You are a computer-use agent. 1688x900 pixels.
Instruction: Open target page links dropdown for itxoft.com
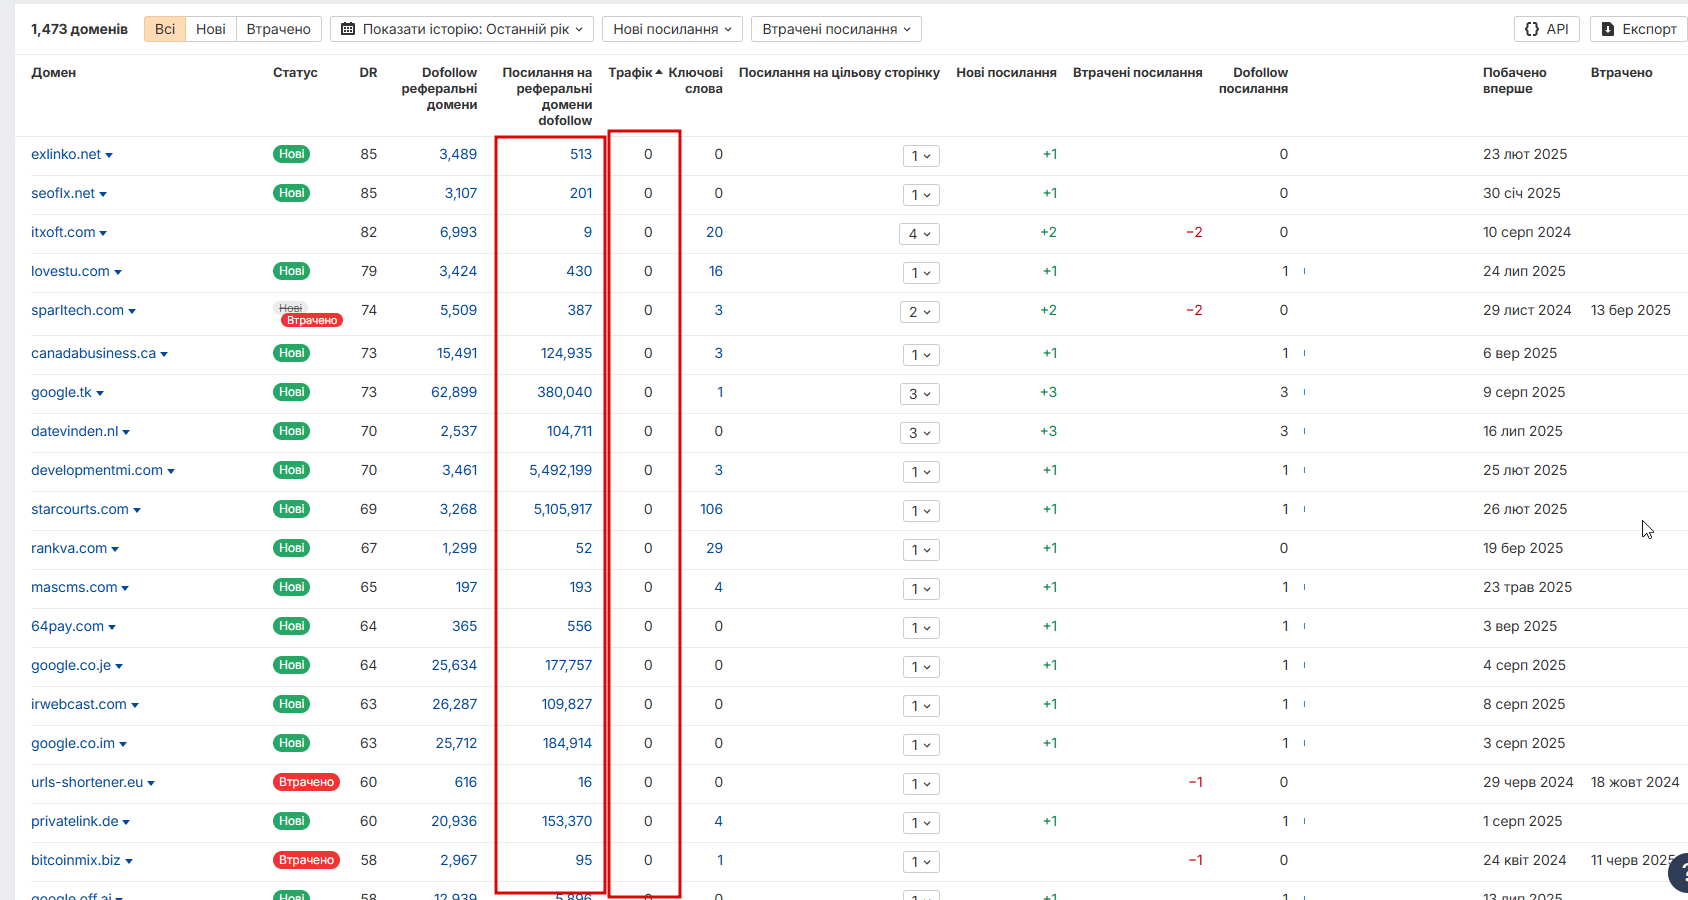pos(920,234)
